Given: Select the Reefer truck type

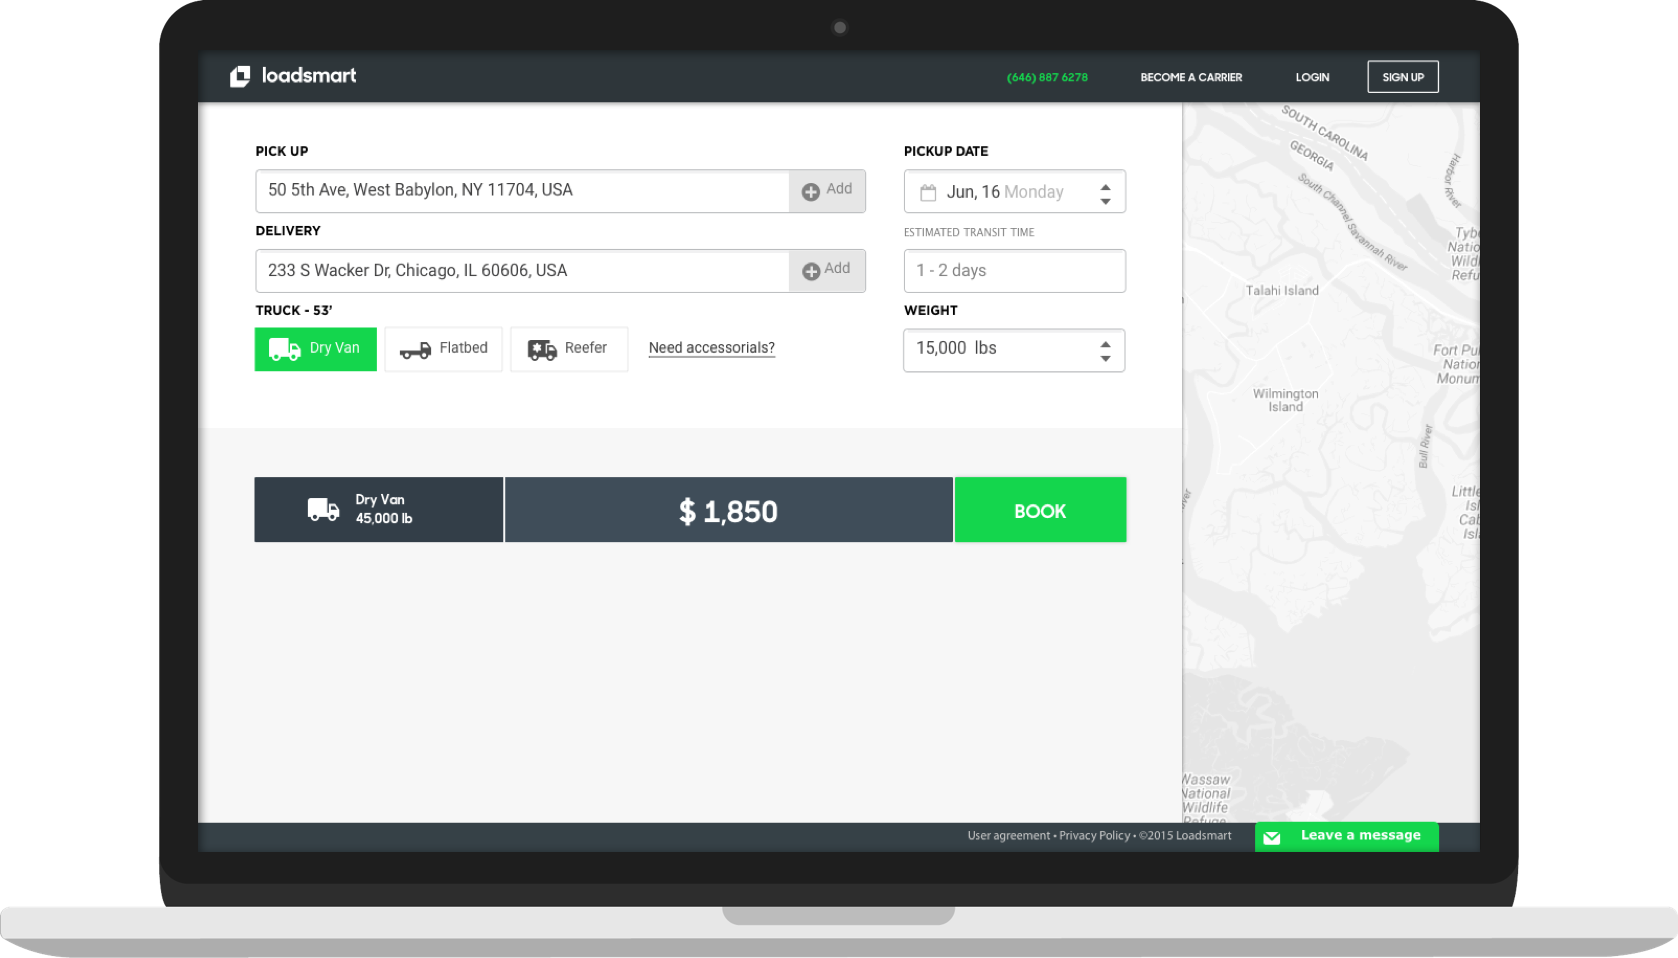Looking at the screenshot, I should coord(569,349).
